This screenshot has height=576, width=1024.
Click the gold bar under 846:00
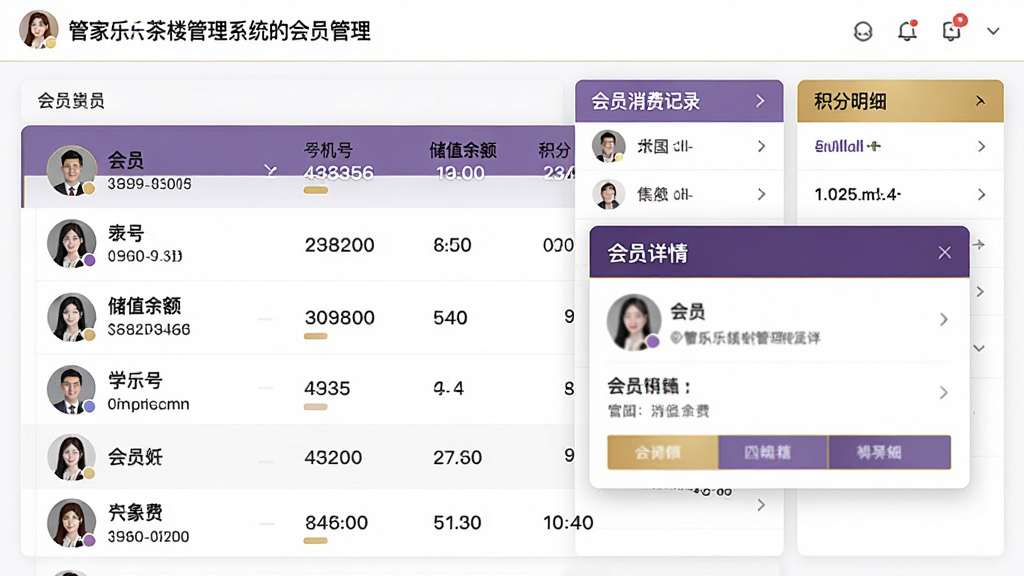click(x=315, y=541)
